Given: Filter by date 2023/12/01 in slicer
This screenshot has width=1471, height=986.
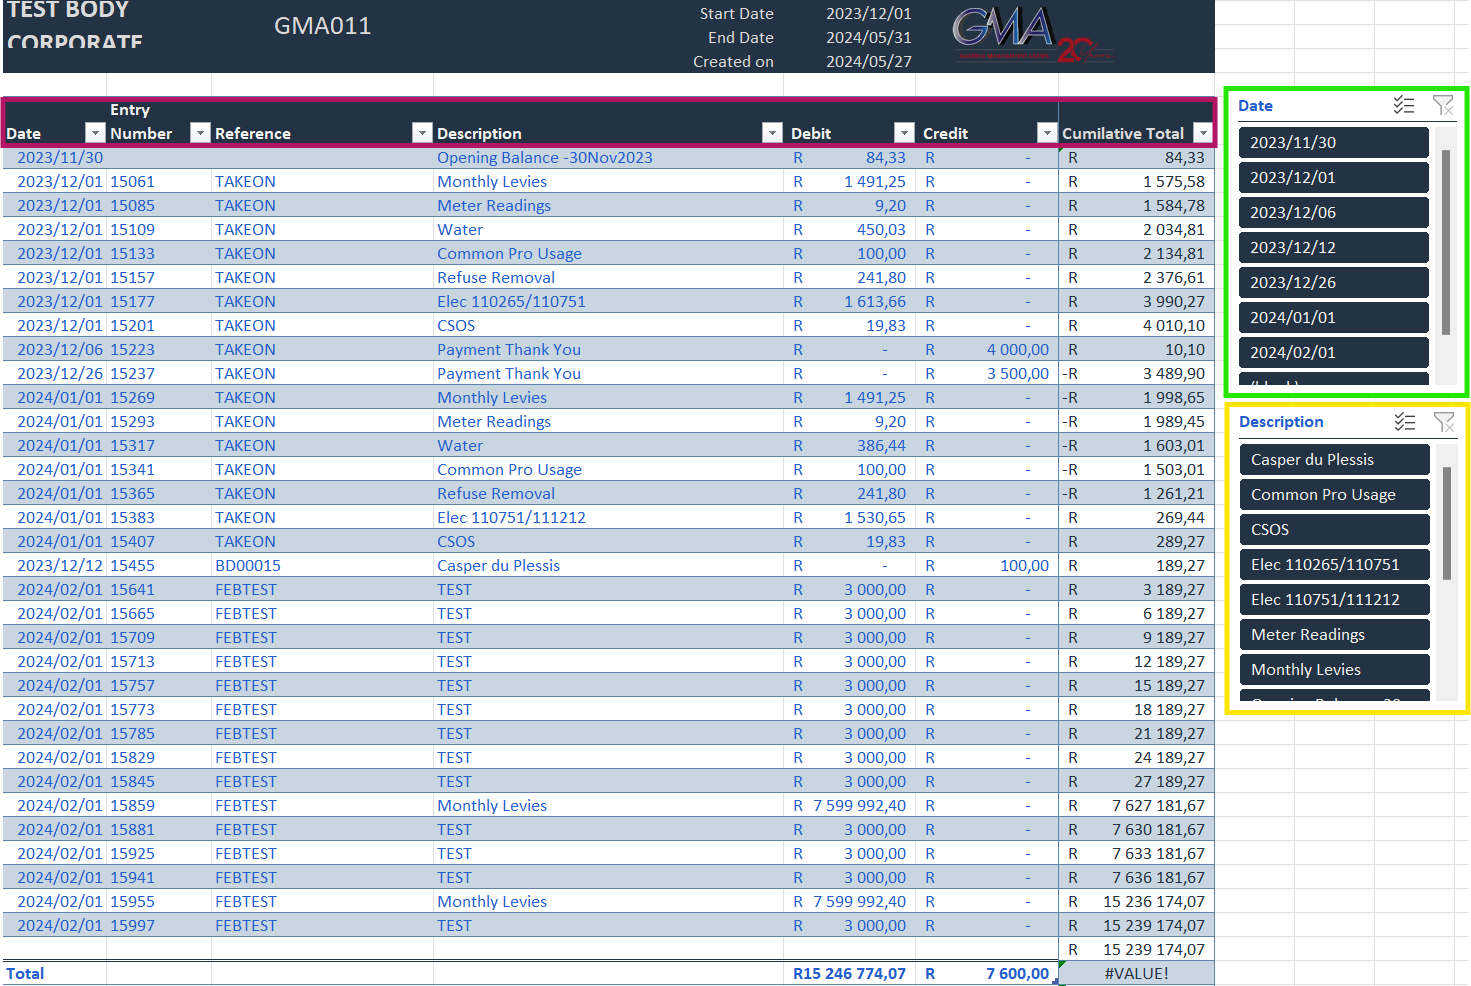Looking at the screenshot, I should pos(1333,178).
